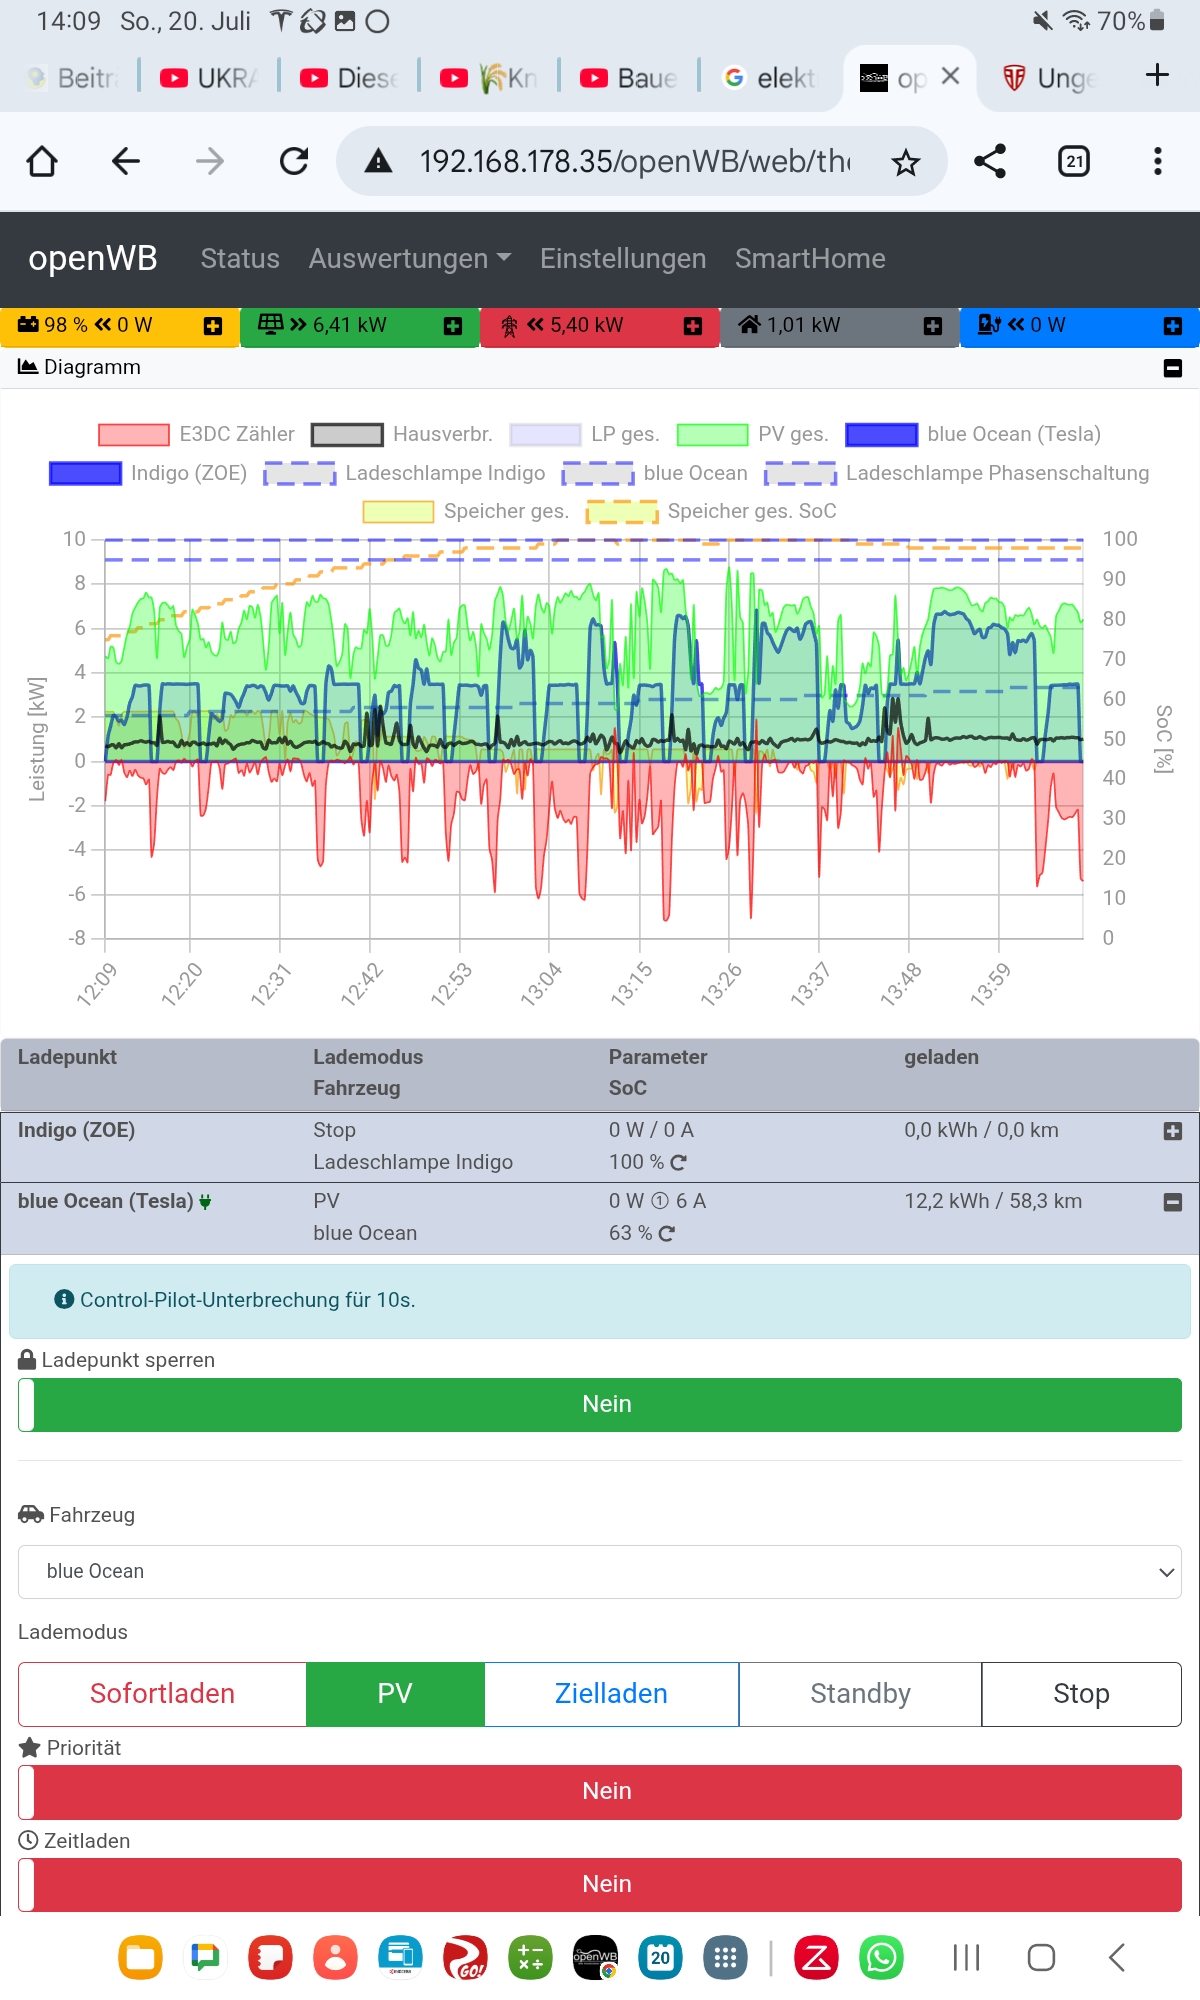Viewport: 1200px width, 2000px height.
Task: Select the Sofortladen charge mode
Action: [x=162, y=1694]
